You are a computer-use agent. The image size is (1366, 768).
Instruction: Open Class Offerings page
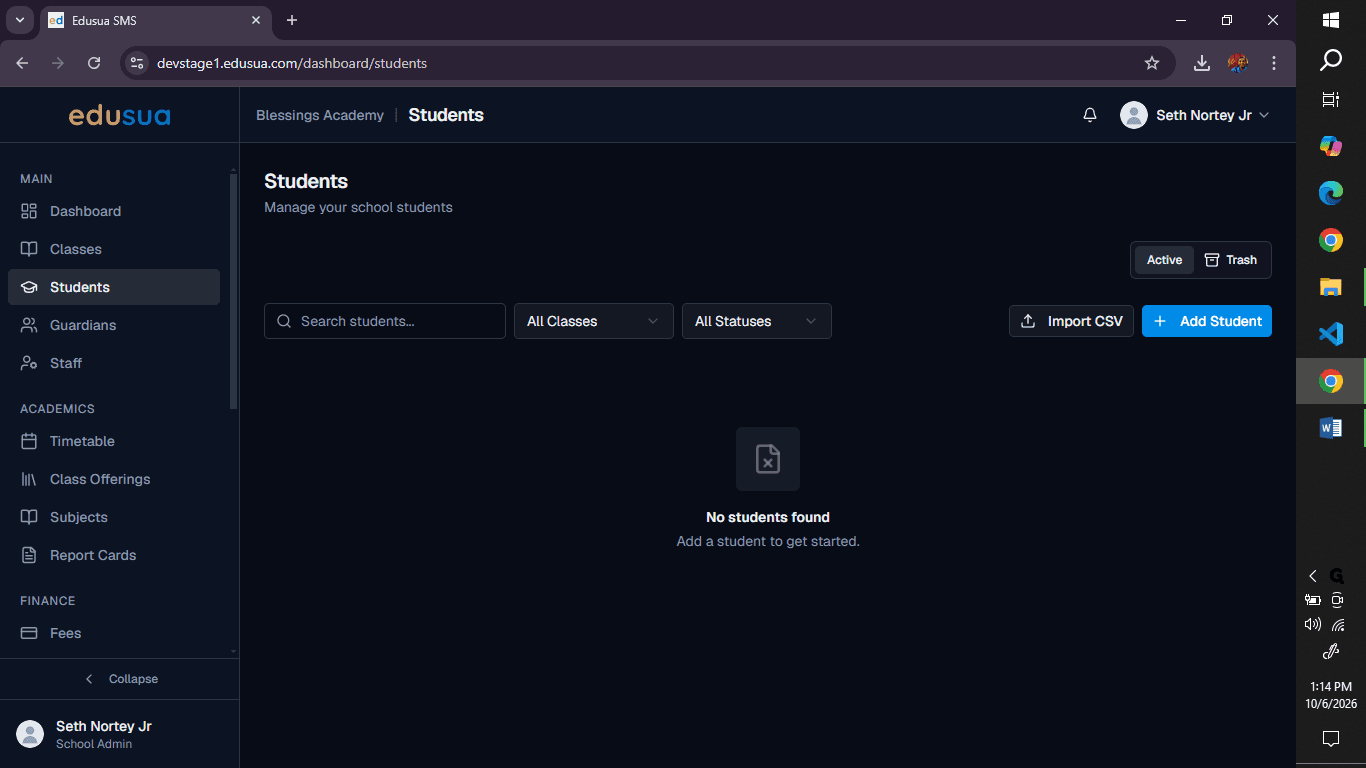click(114, 479)
